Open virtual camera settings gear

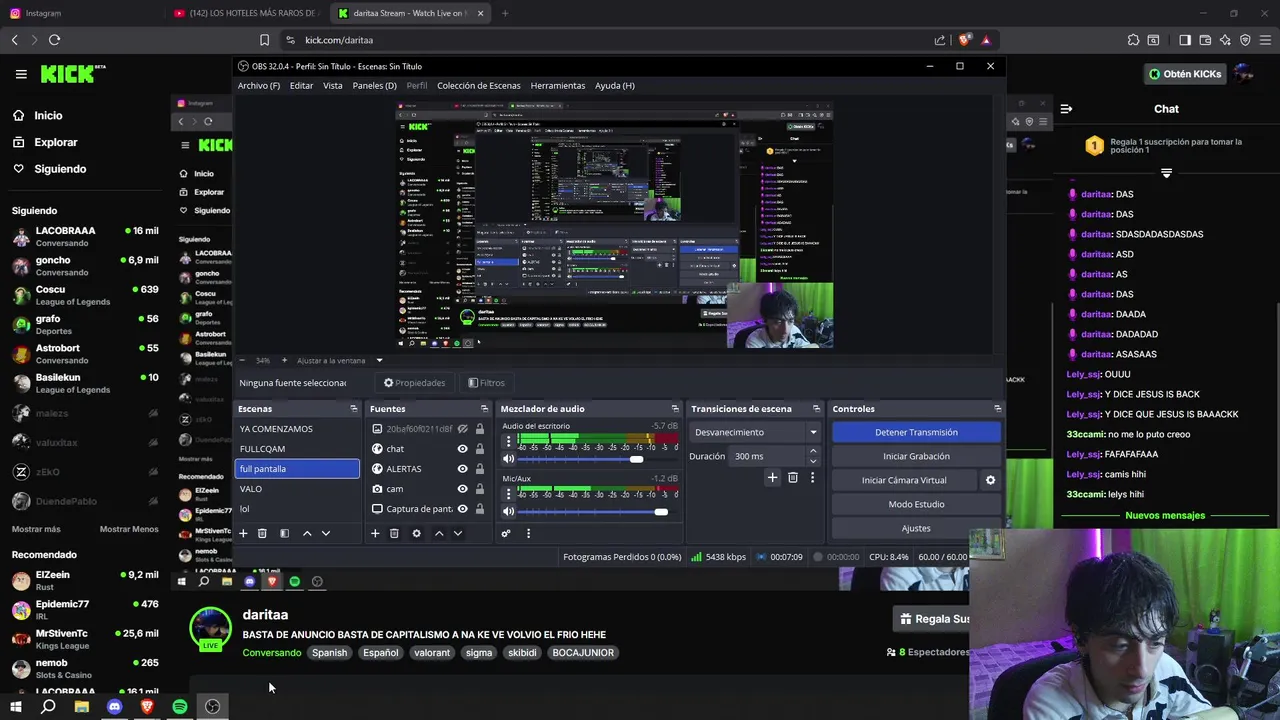pyautogui.click(x=990, y=480)
